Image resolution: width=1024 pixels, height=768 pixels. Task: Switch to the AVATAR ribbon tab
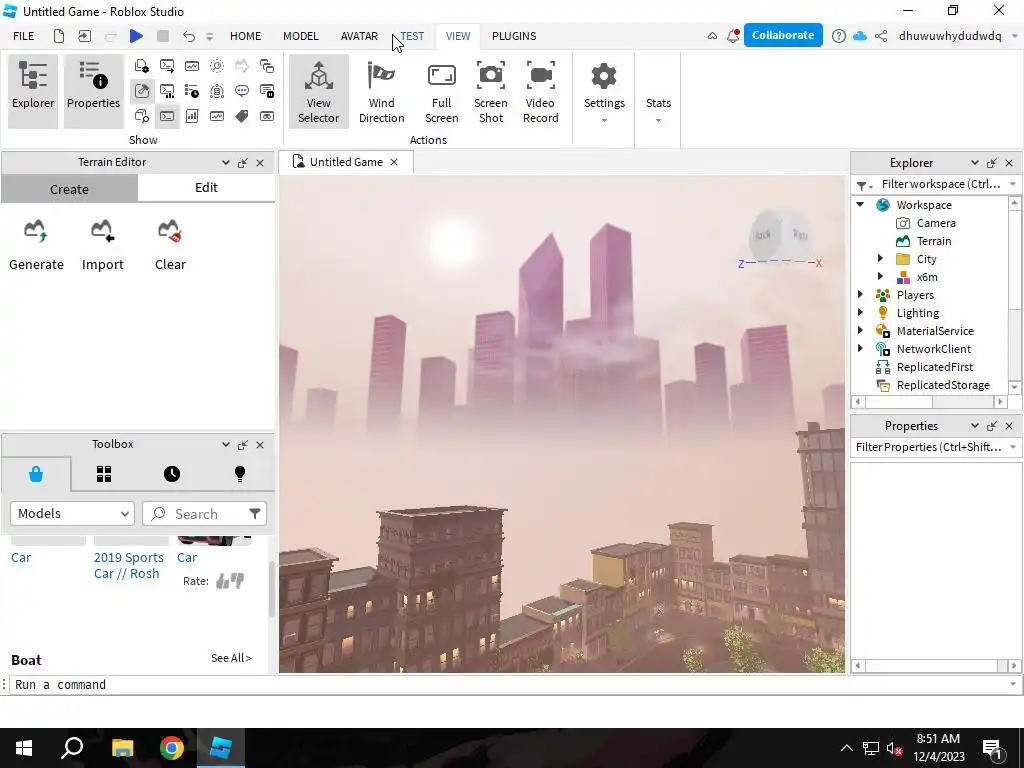point(359,36)
